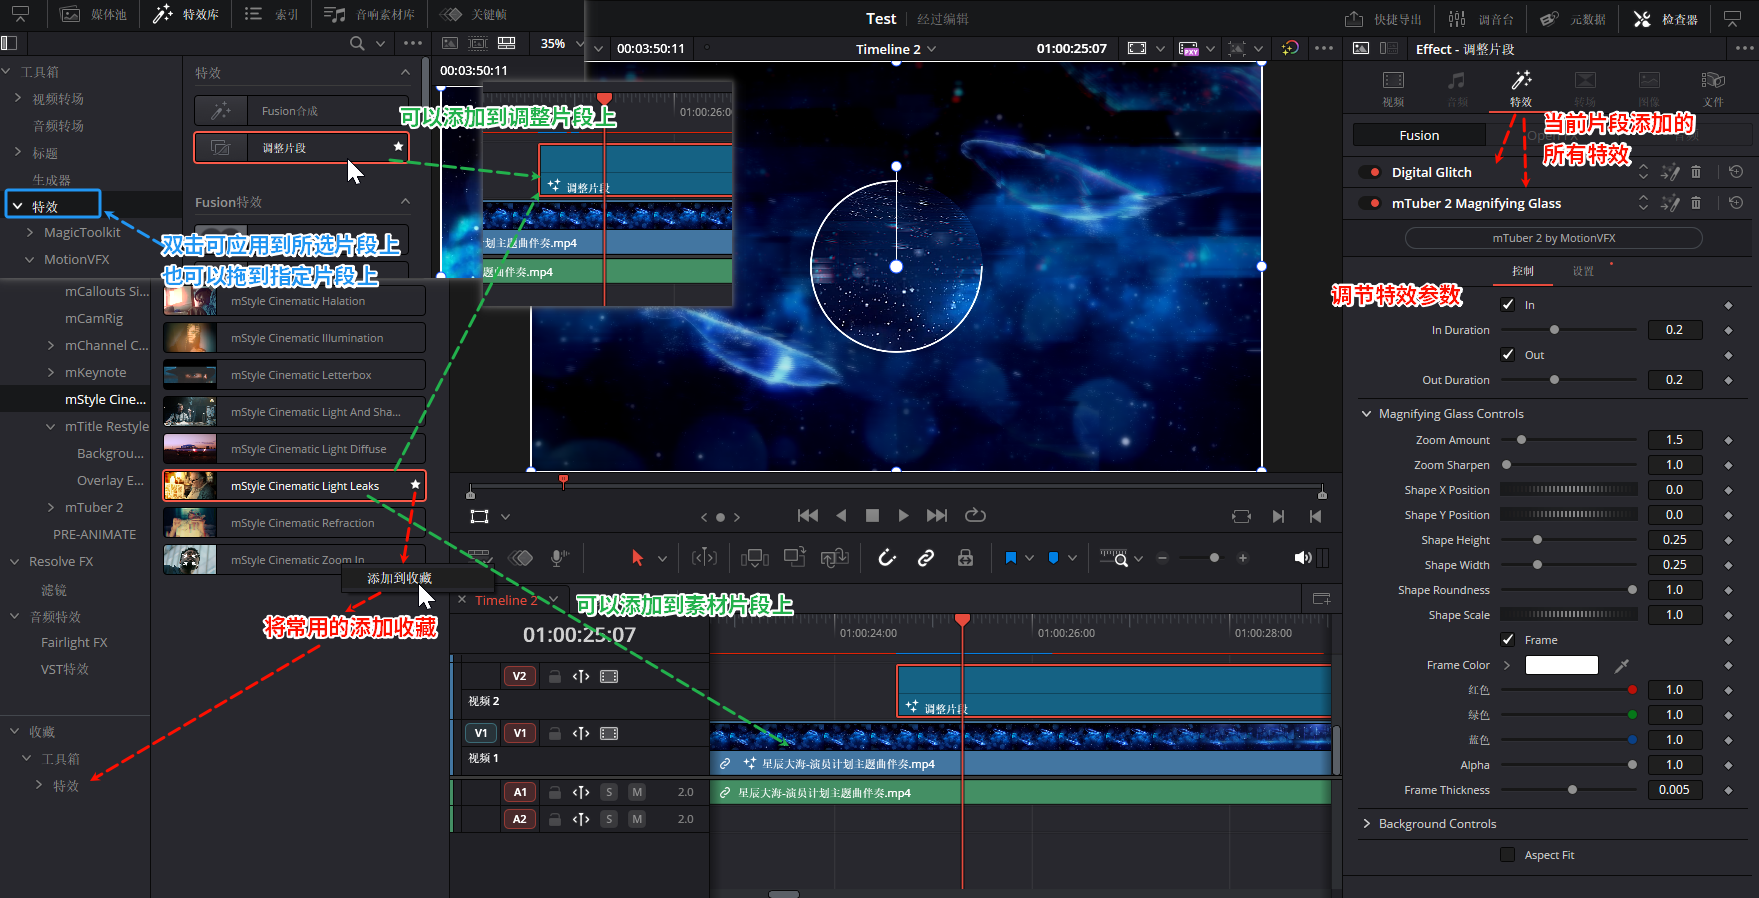Viewport: 1759px width, 898px height.
Task: Select mStyle Cinematic Letterbox effect
Action: pyautogui.click(x=294, y=375)
